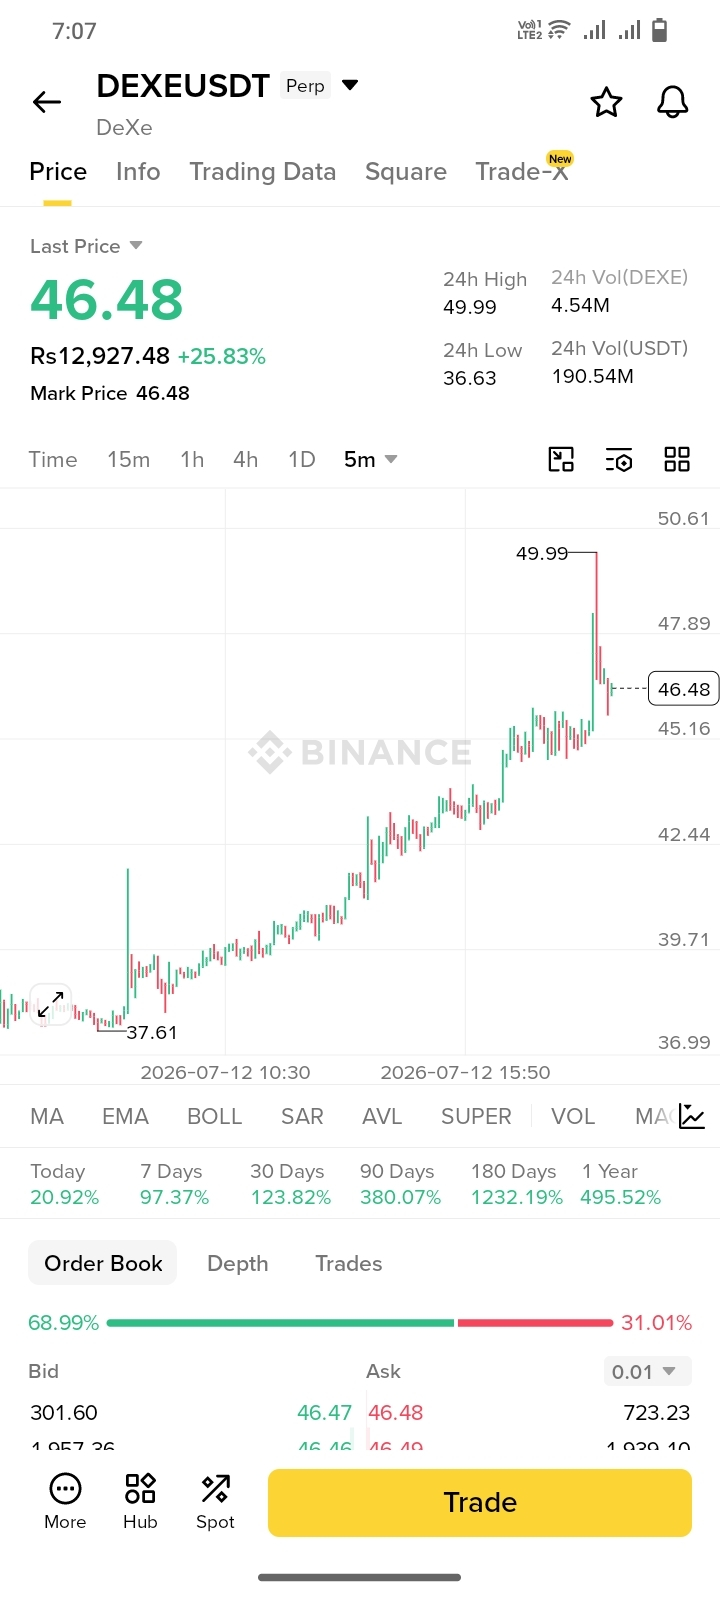
Task: Toggle the AVL indicator
Action: pos(382,1116)
